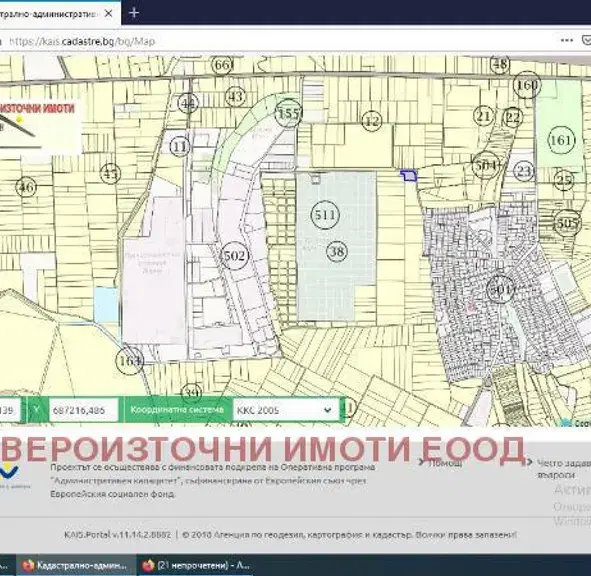This screenshot has width=591, height=576.
Task: Click map zone label 504
Action: click(x=486, y=165)
